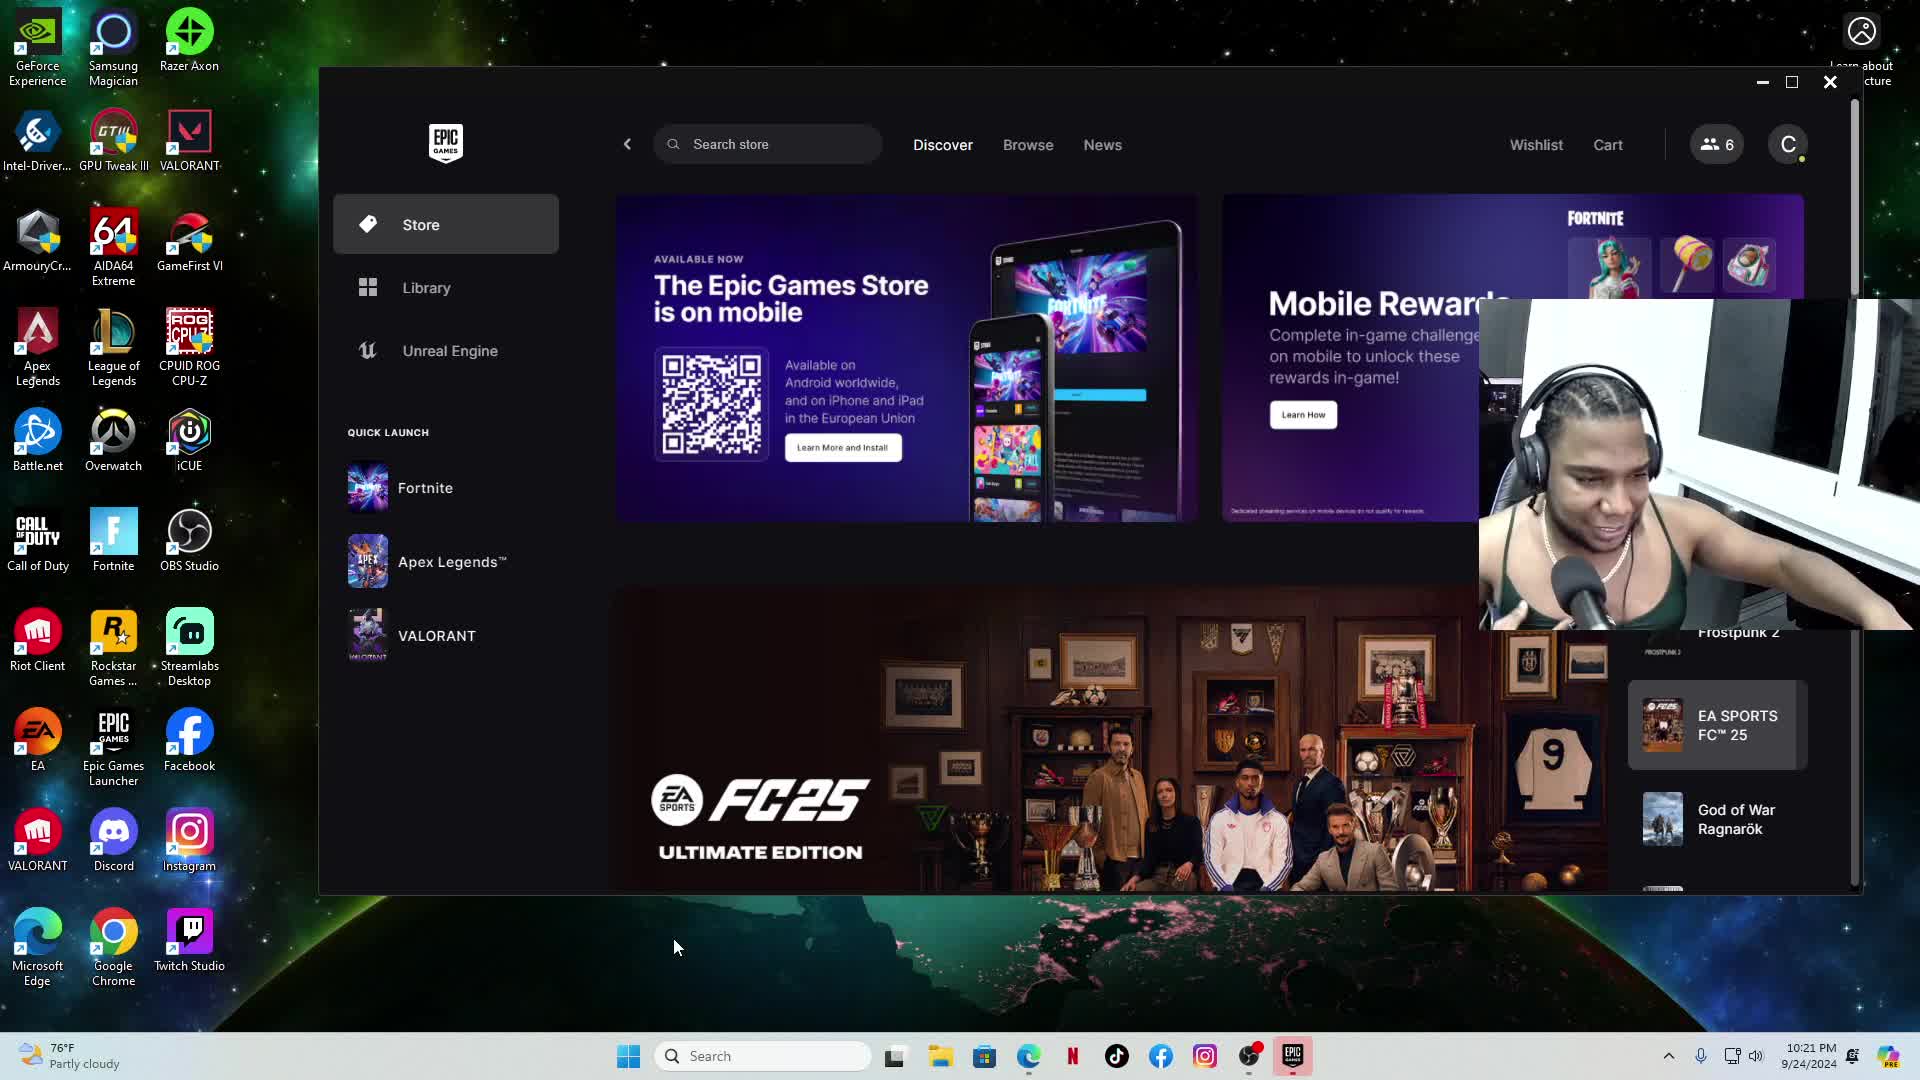Launch VALORANT from Quick Launch
The width and height of the screenshot is (1920, 1080).
(x=446, y=636)
